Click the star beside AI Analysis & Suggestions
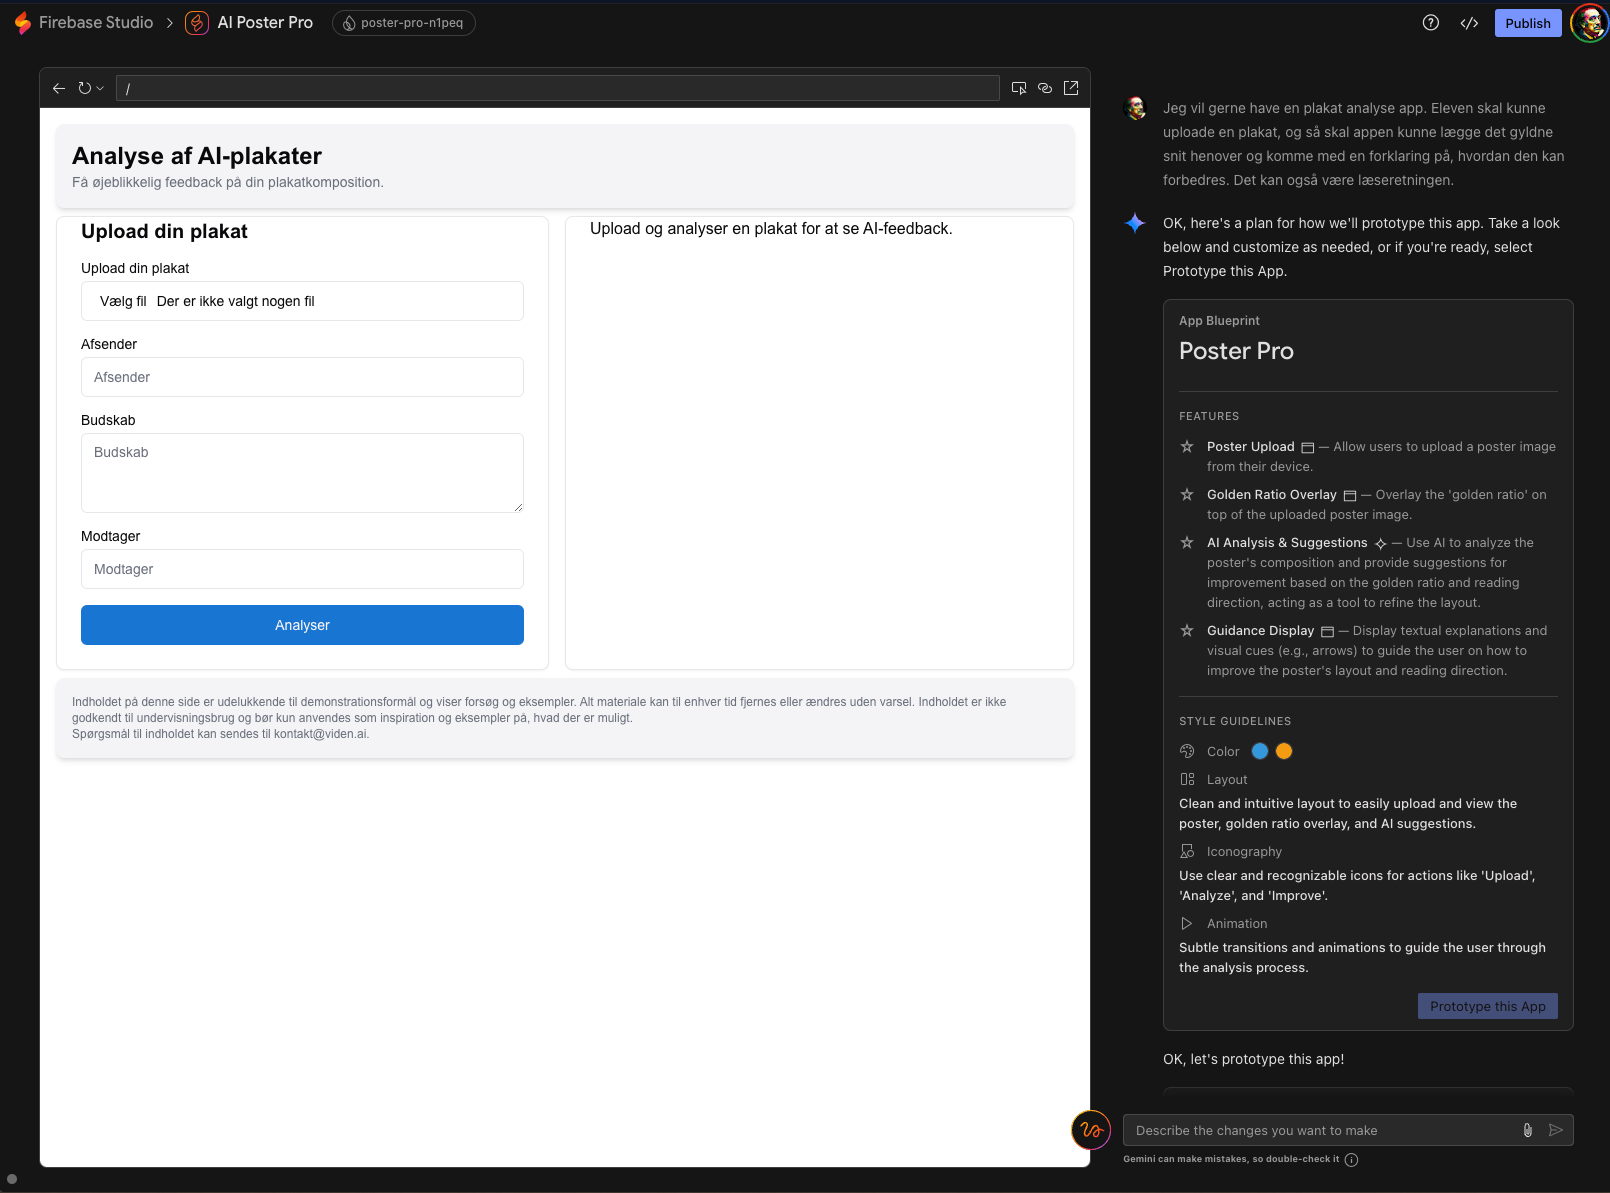Viewport: 1610px width, 1193px height. pos(1187,543)
